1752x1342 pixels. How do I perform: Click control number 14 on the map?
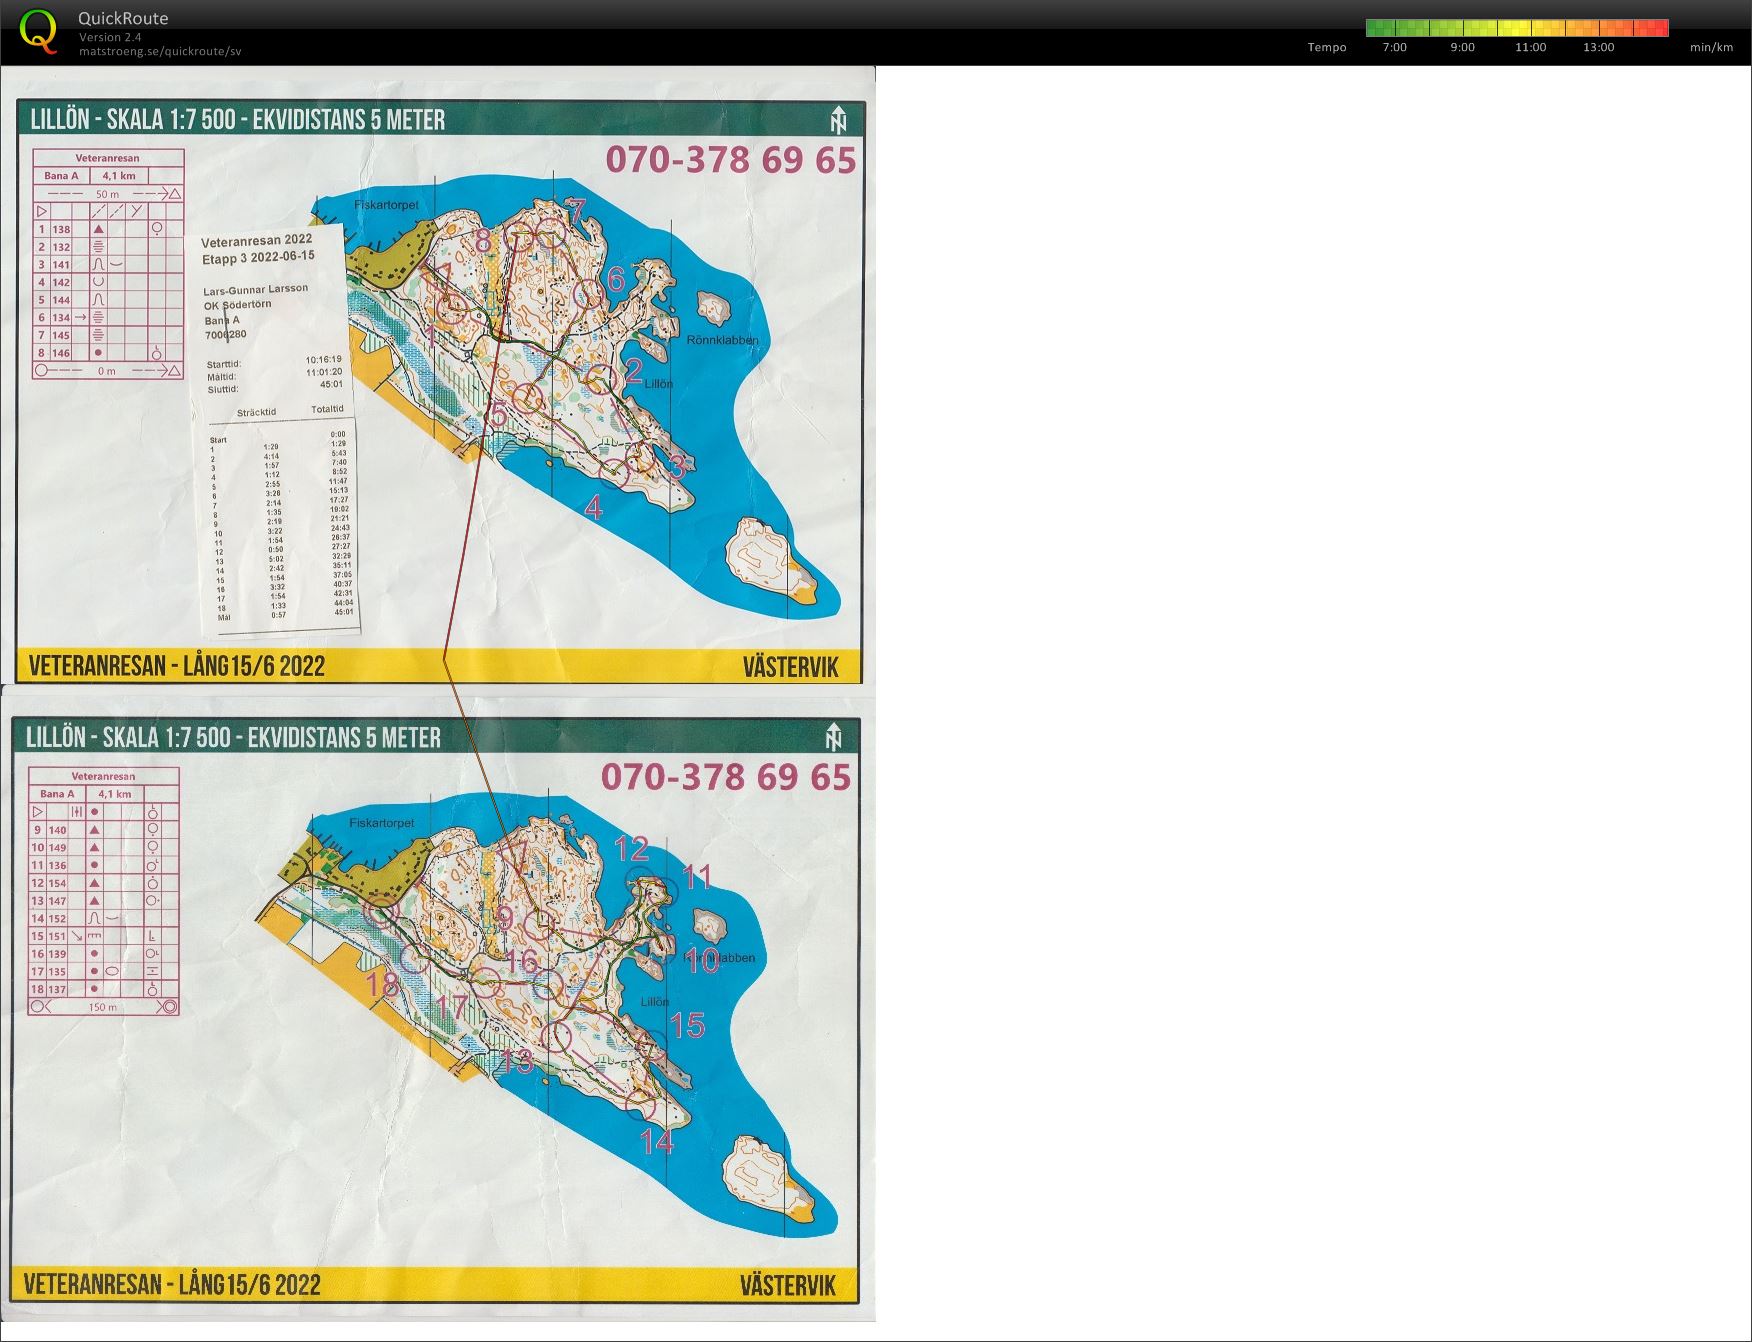coord(656,1141)
